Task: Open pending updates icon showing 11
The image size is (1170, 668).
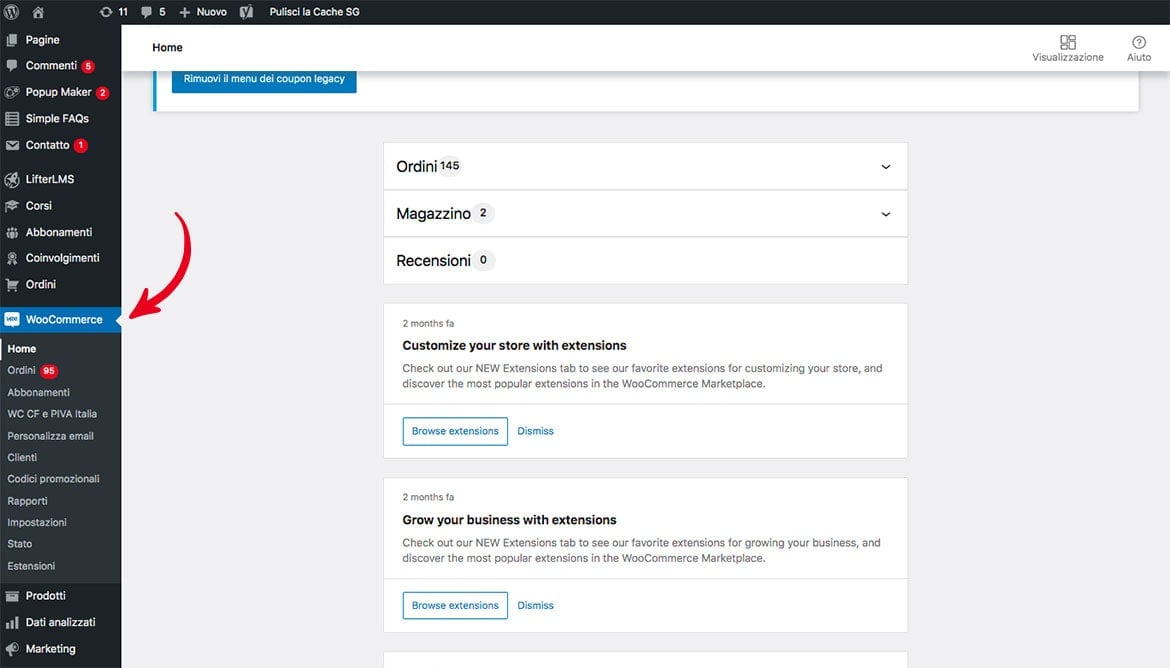Action: 106,12
